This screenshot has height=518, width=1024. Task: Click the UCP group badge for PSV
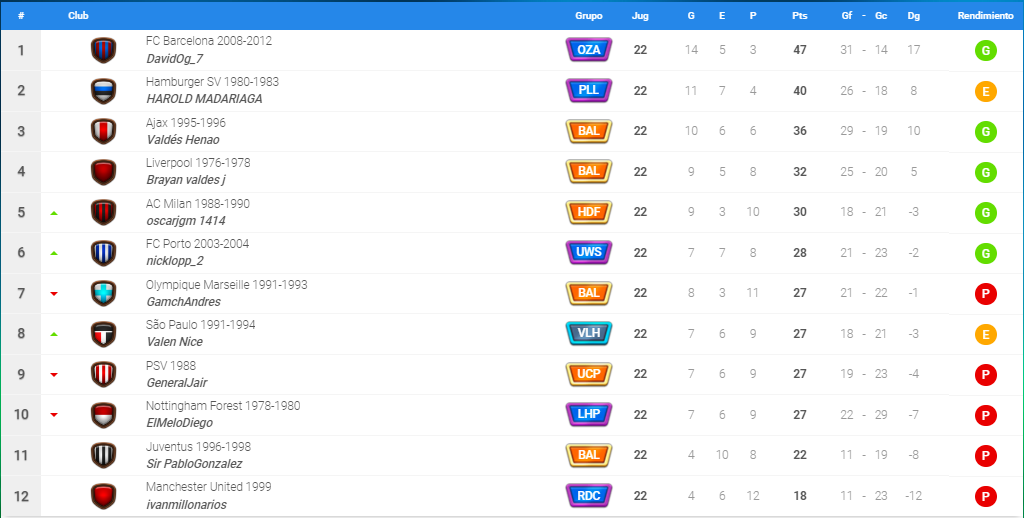pos(588,374)
